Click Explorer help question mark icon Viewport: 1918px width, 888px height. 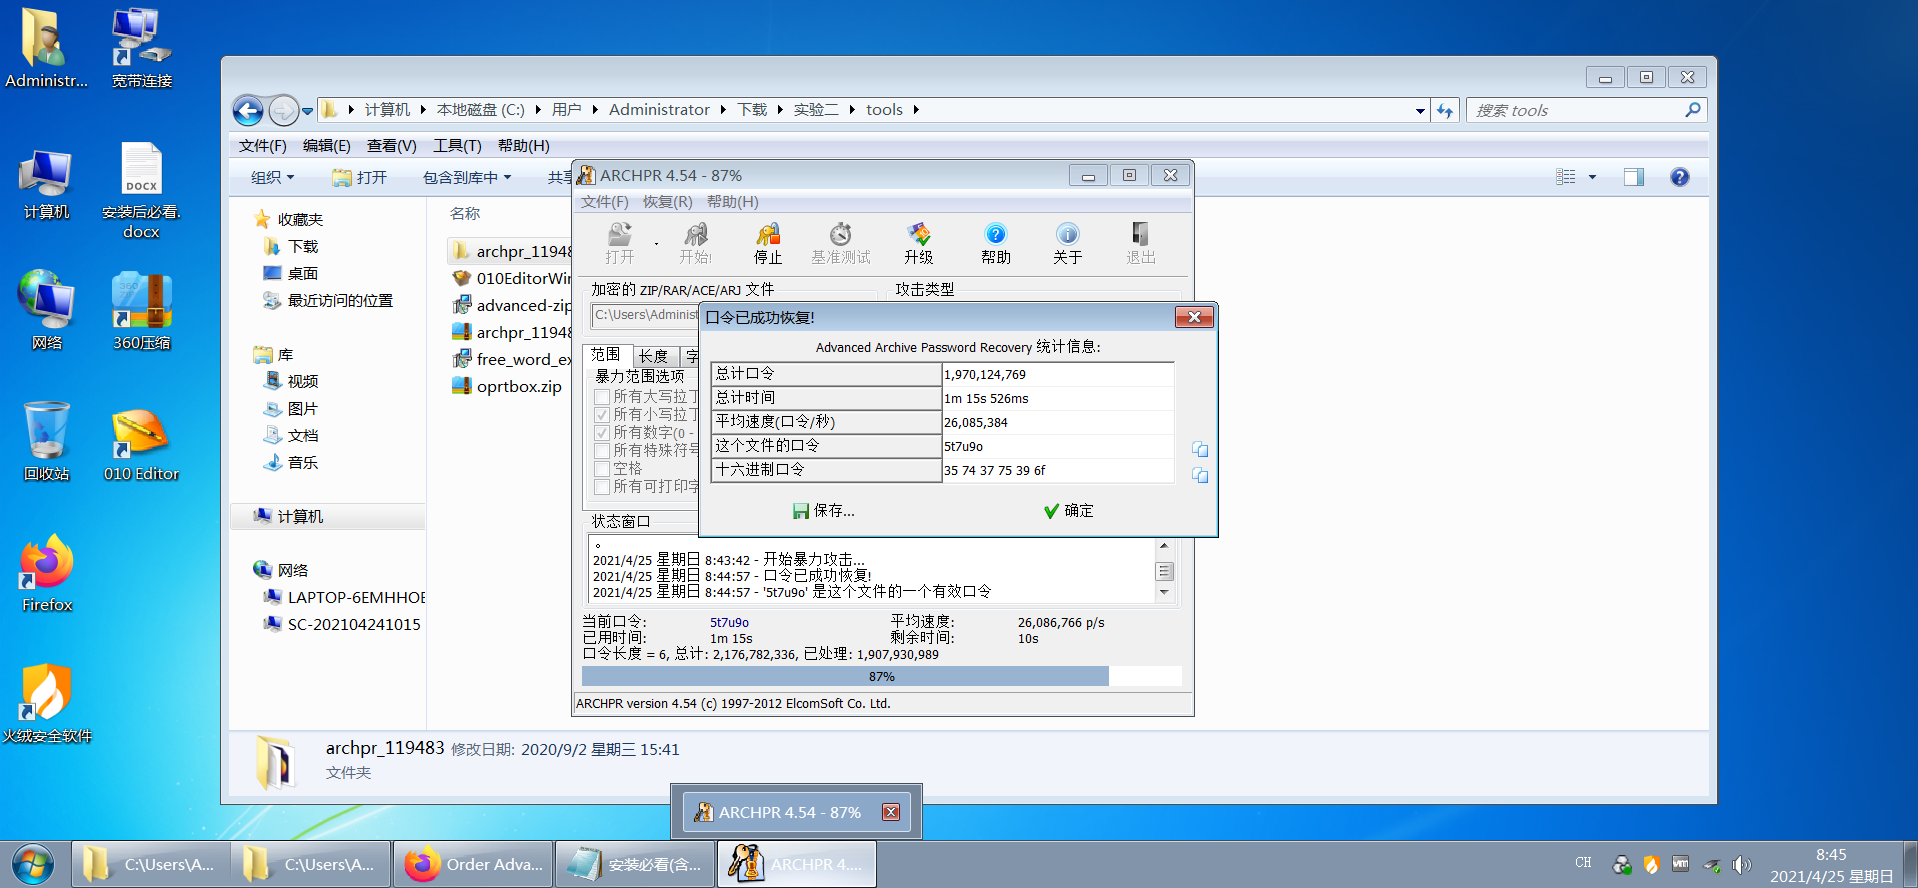[1680, 177]
